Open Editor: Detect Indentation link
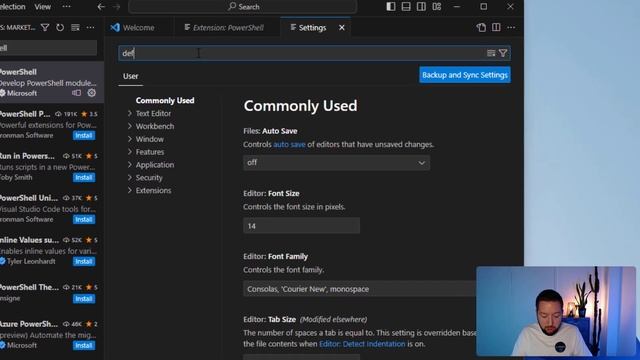 point(362,344)
